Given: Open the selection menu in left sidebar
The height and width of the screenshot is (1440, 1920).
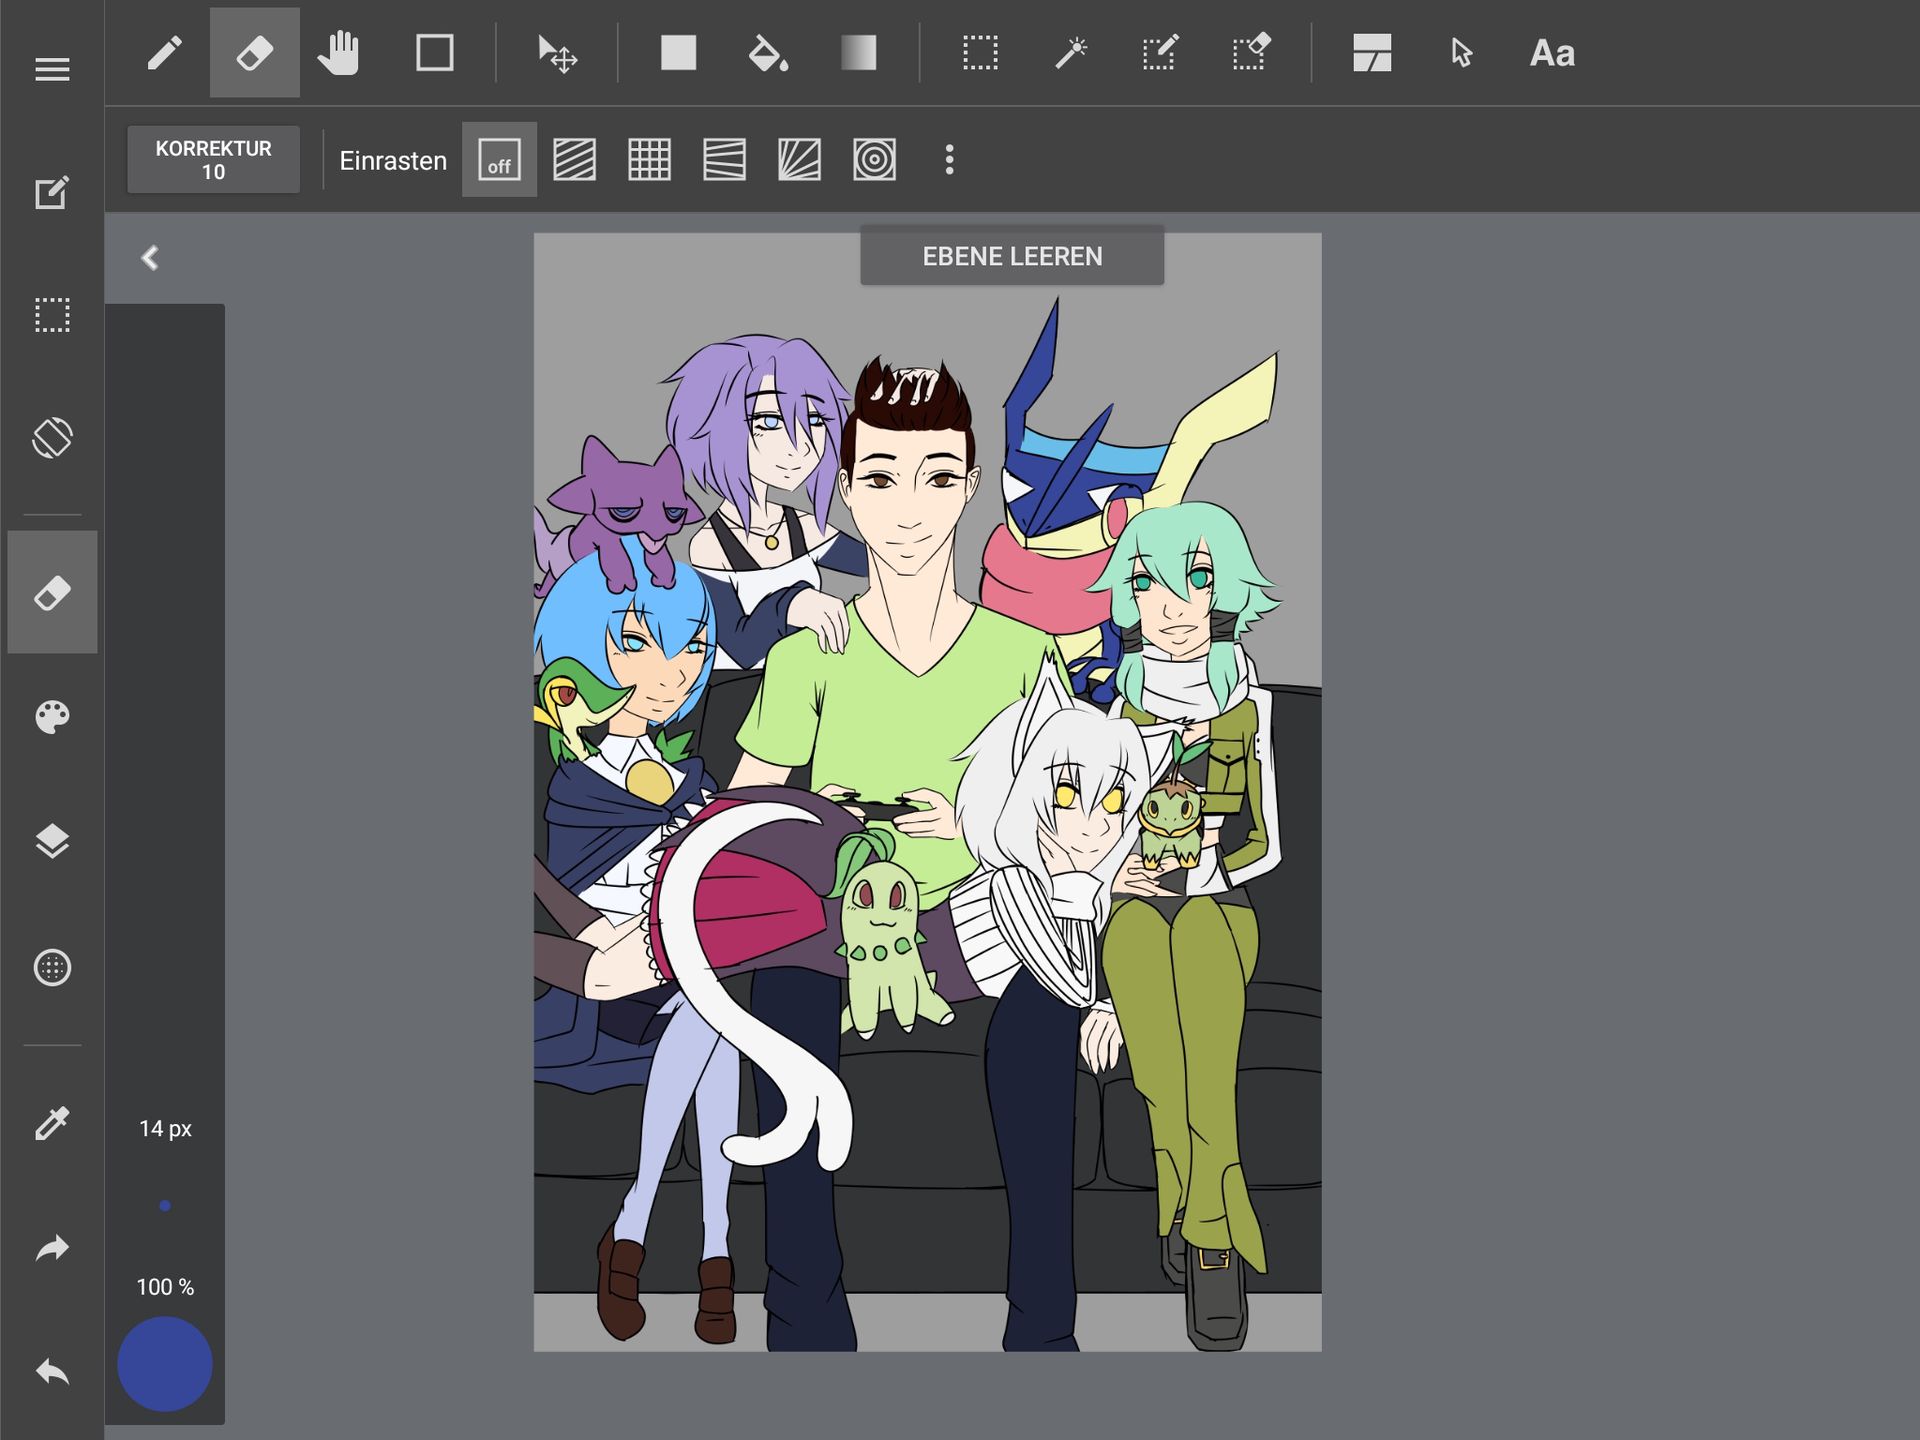Looking at the screenshot, I should [x=52, y=315].
